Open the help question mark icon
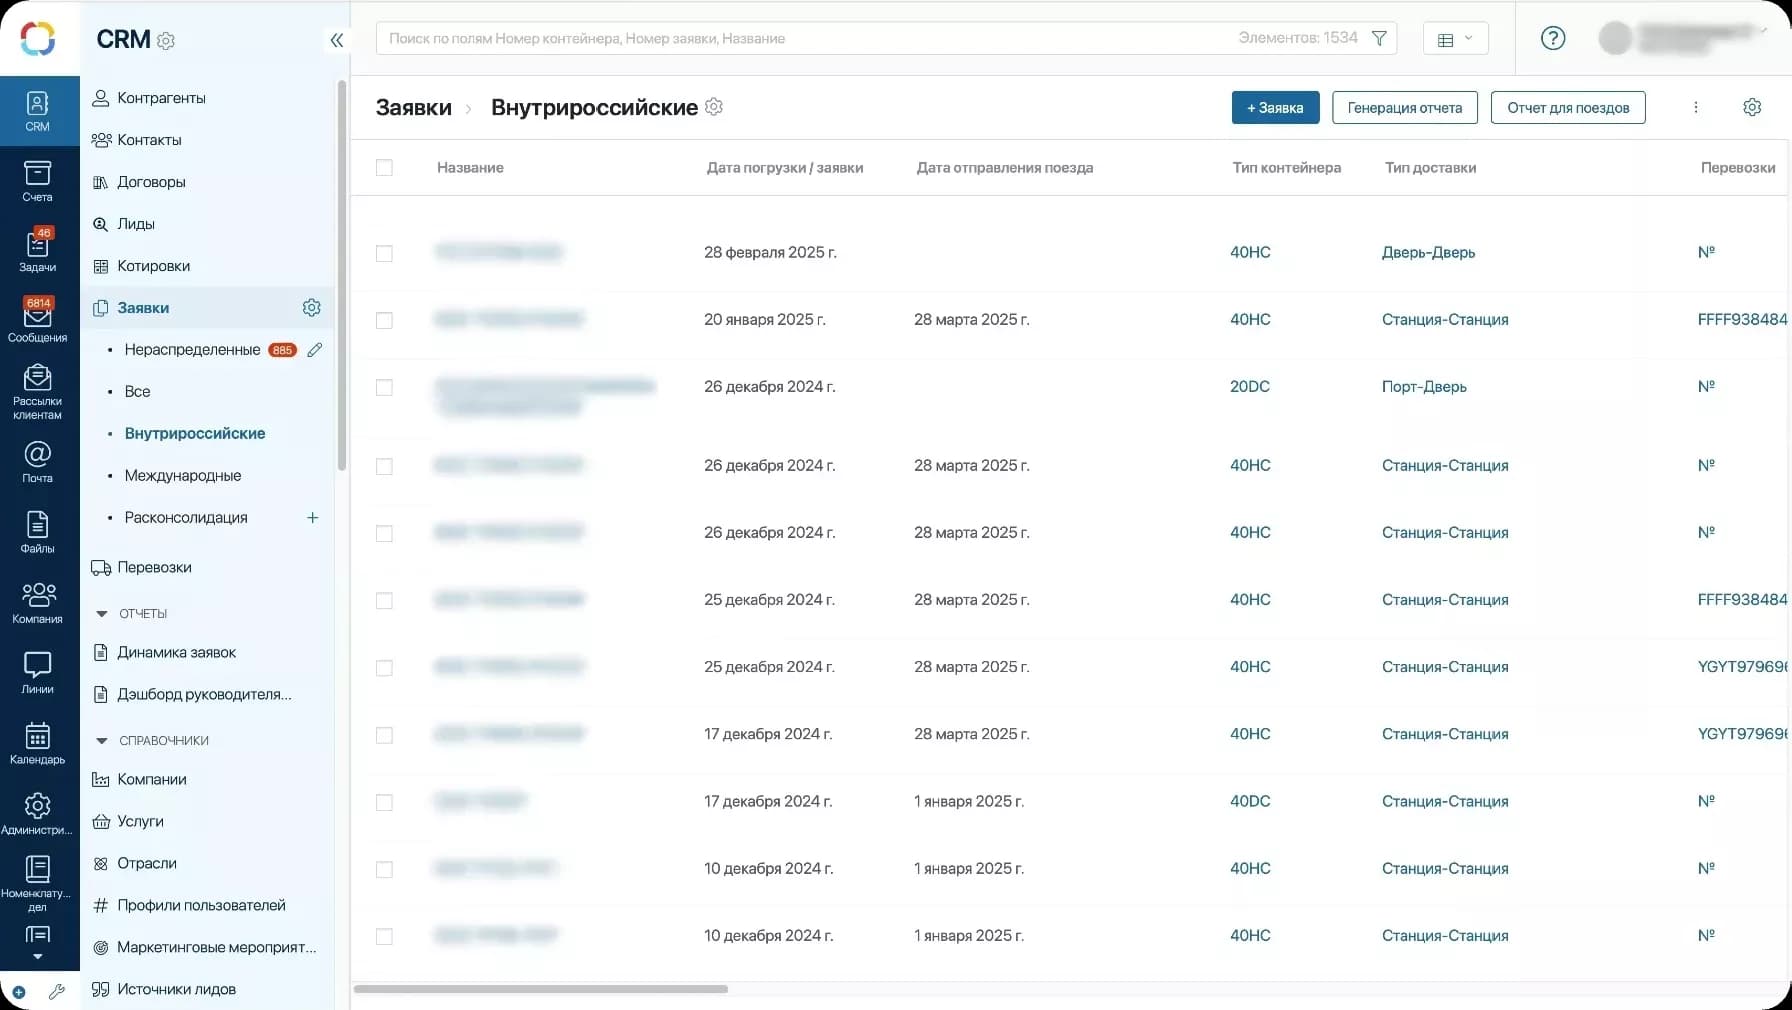The image size is (1792, 1010). (x=1552, y=38)
